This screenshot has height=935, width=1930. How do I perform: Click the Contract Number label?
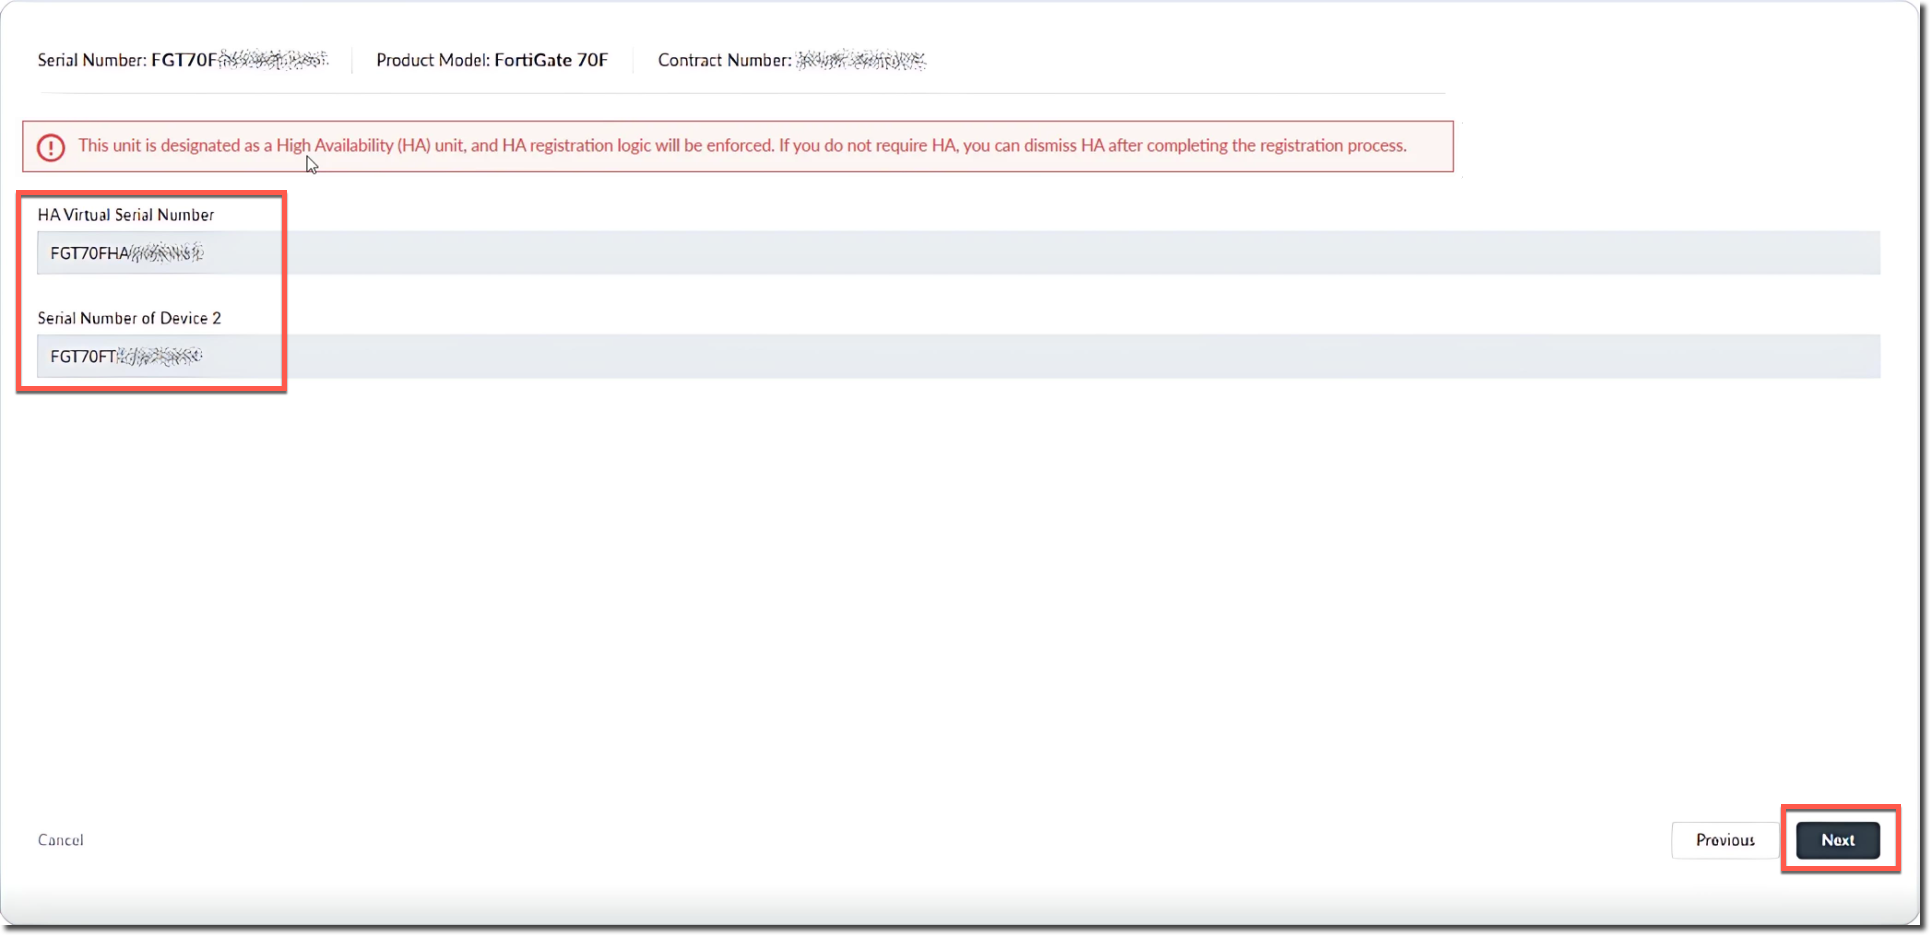(x=724, y=60)
